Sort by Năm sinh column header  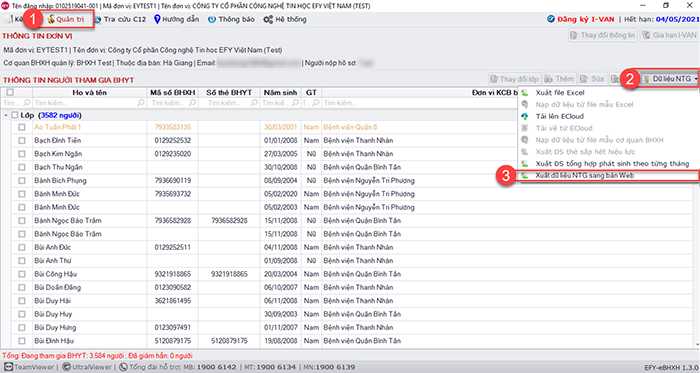click(x=280, y=93)
